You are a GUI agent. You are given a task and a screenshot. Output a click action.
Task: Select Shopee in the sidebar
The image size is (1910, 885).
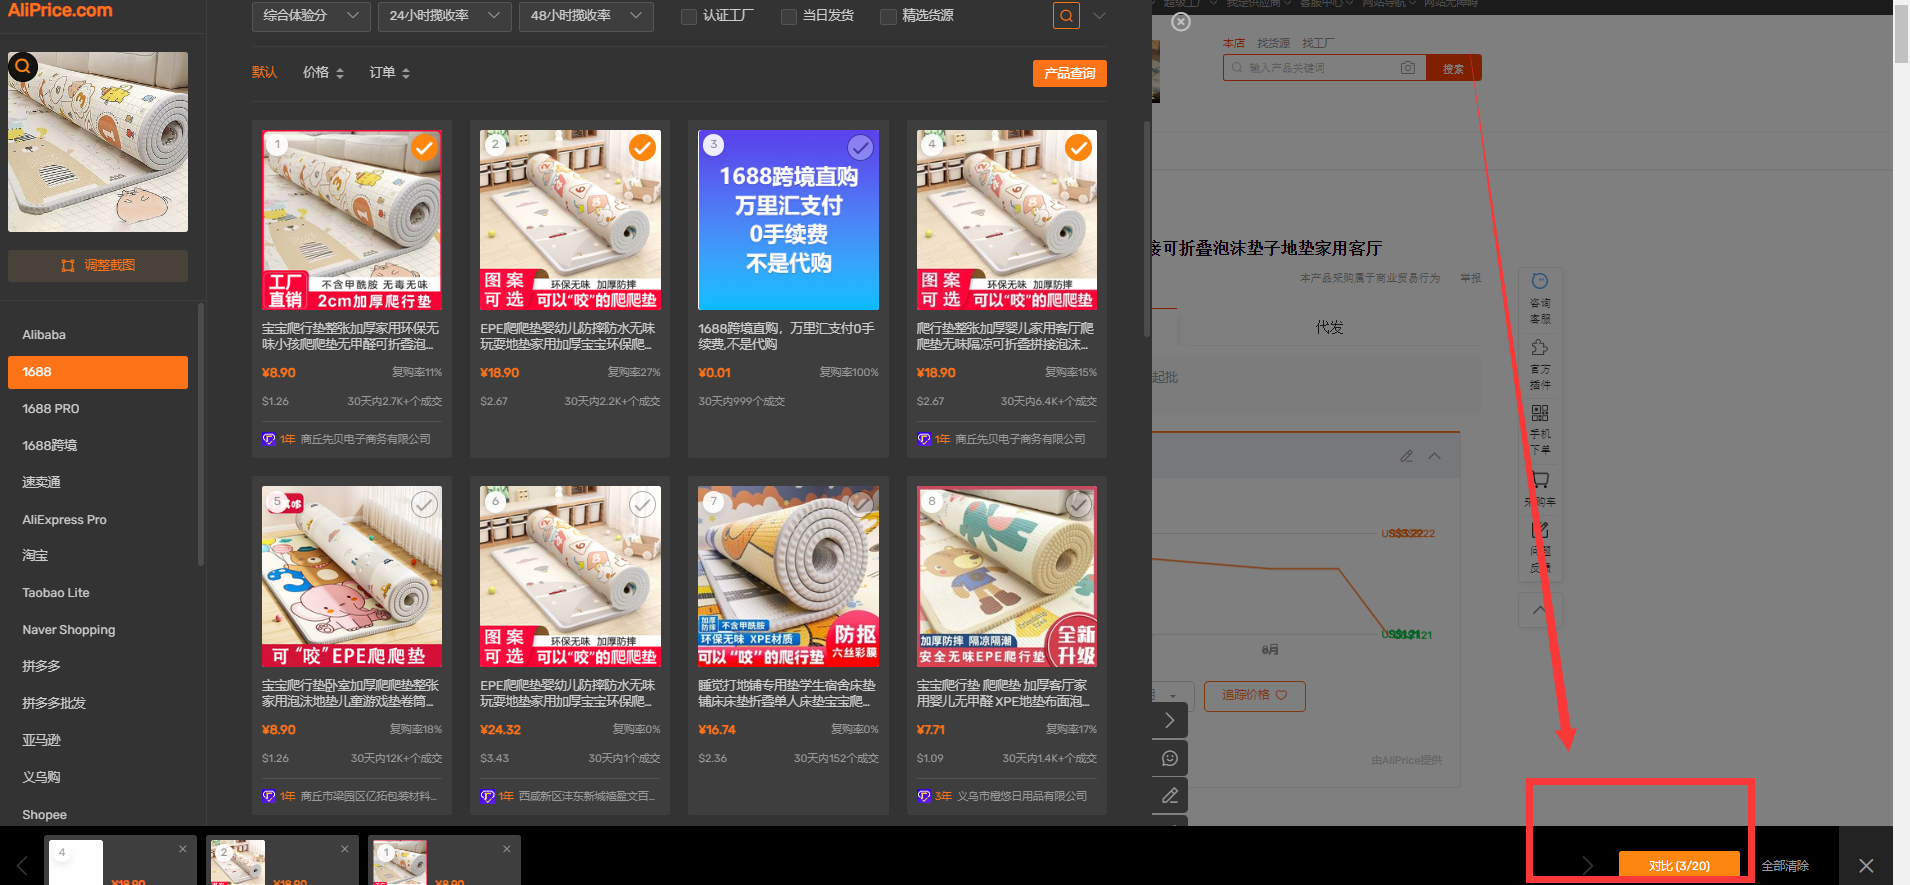point(98,815)
